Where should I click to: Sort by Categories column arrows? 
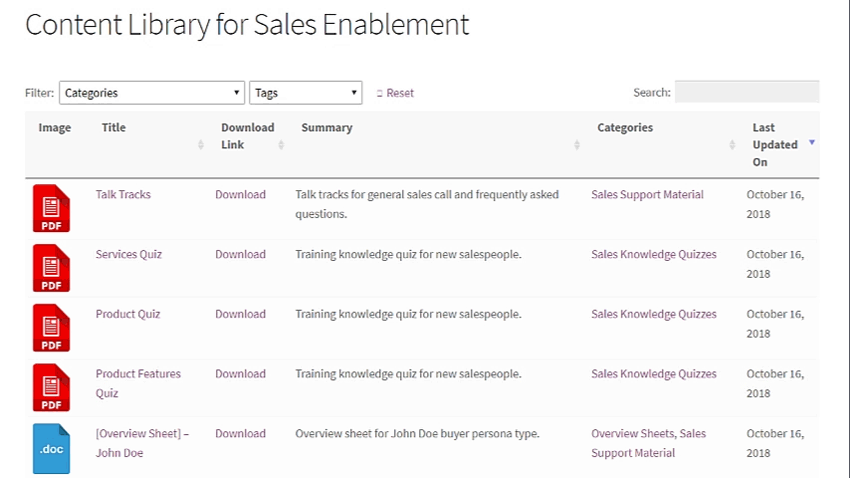(732, 145)
